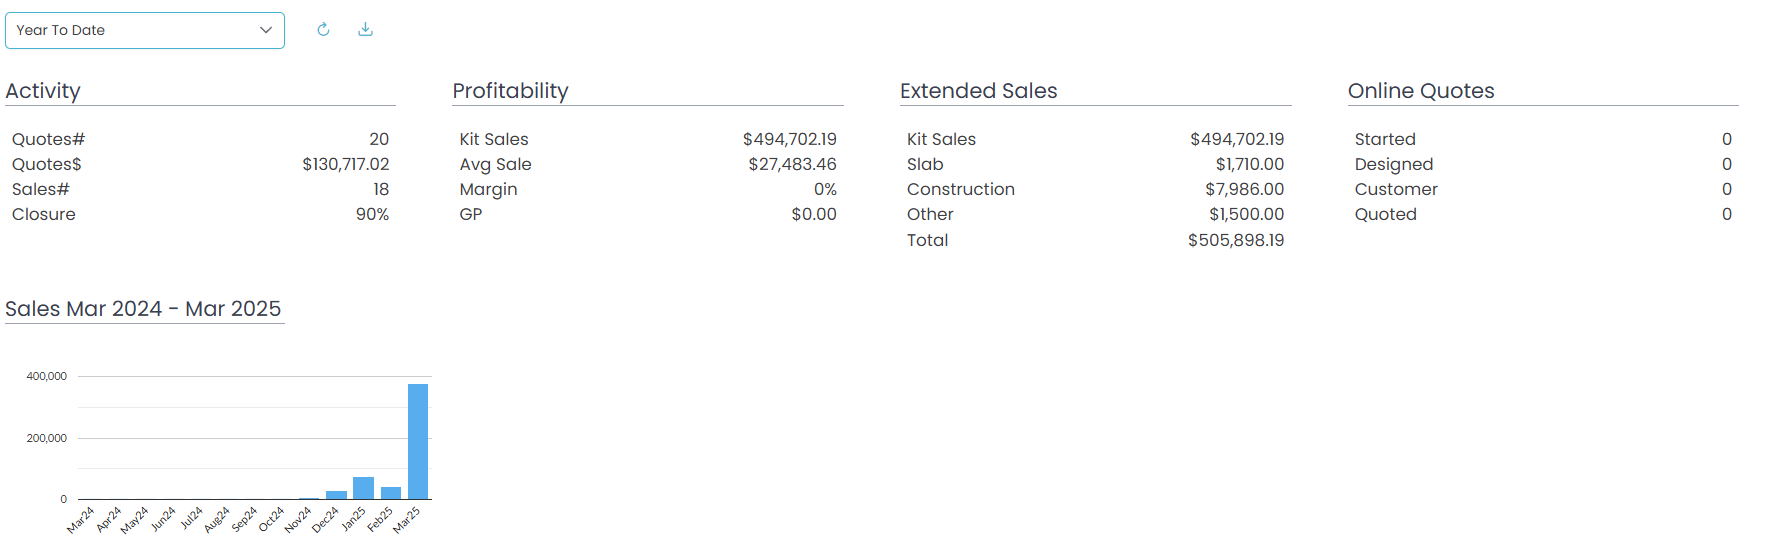Open the Year To Date dropdown
Screen dimensions: 1778x559
pyautogui.click(x=144, y=30)
